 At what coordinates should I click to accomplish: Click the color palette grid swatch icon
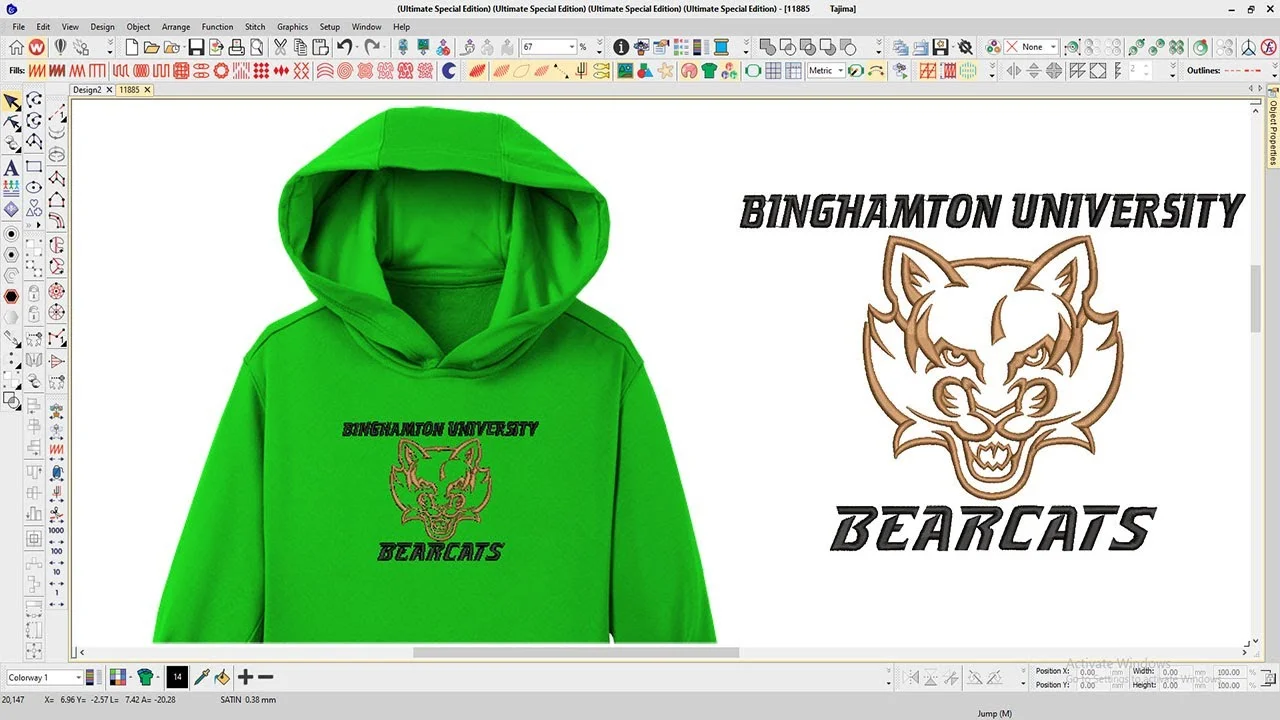tap(117, 677)
